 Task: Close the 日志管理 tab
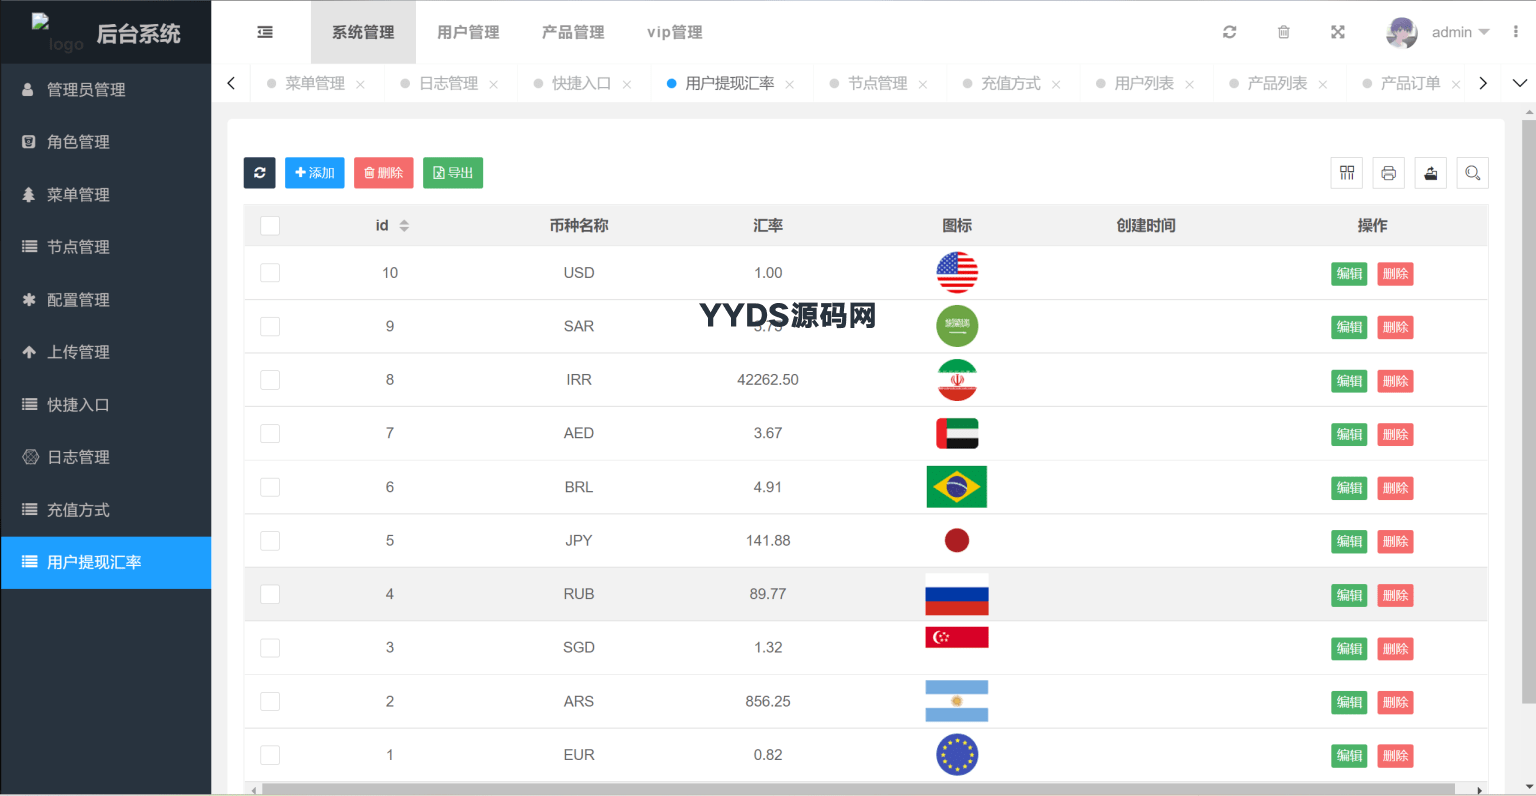coord(494,84)
